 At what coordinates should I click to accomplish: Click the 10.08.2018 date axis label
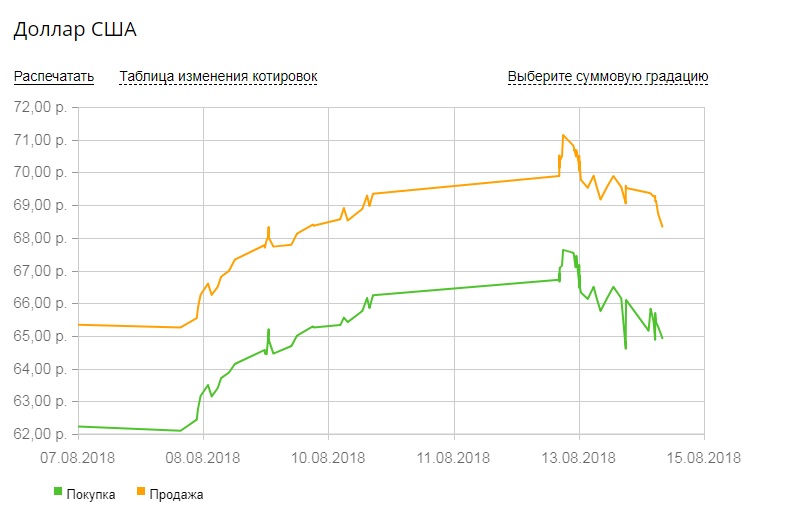(x=328, y=457)
